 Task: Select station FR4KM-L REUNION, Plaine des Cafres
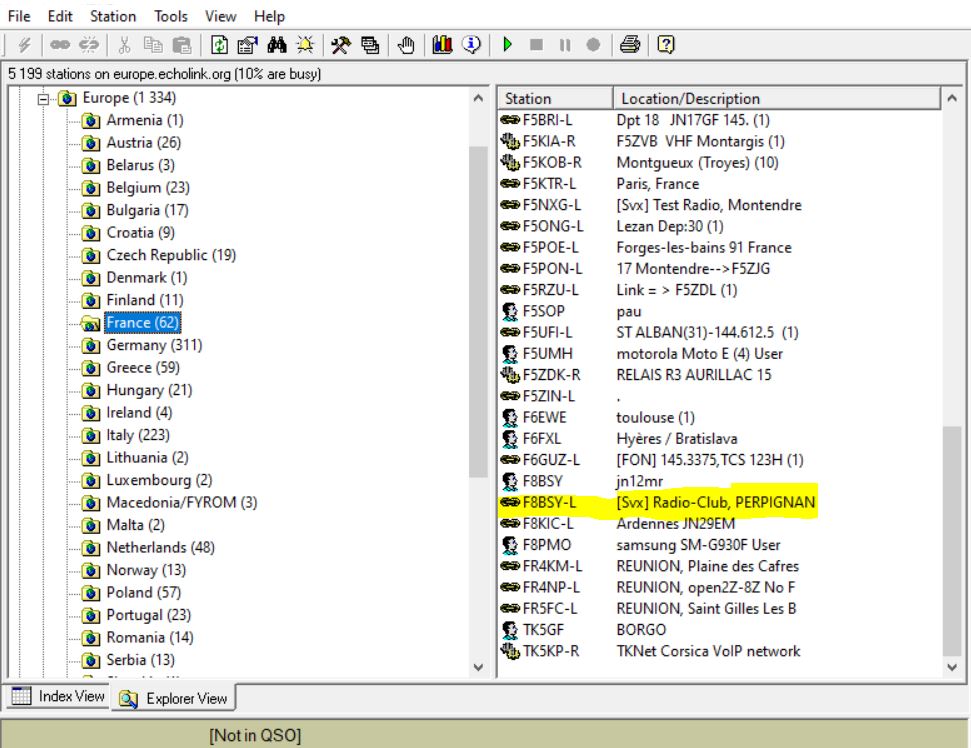(x=650, y=567)
